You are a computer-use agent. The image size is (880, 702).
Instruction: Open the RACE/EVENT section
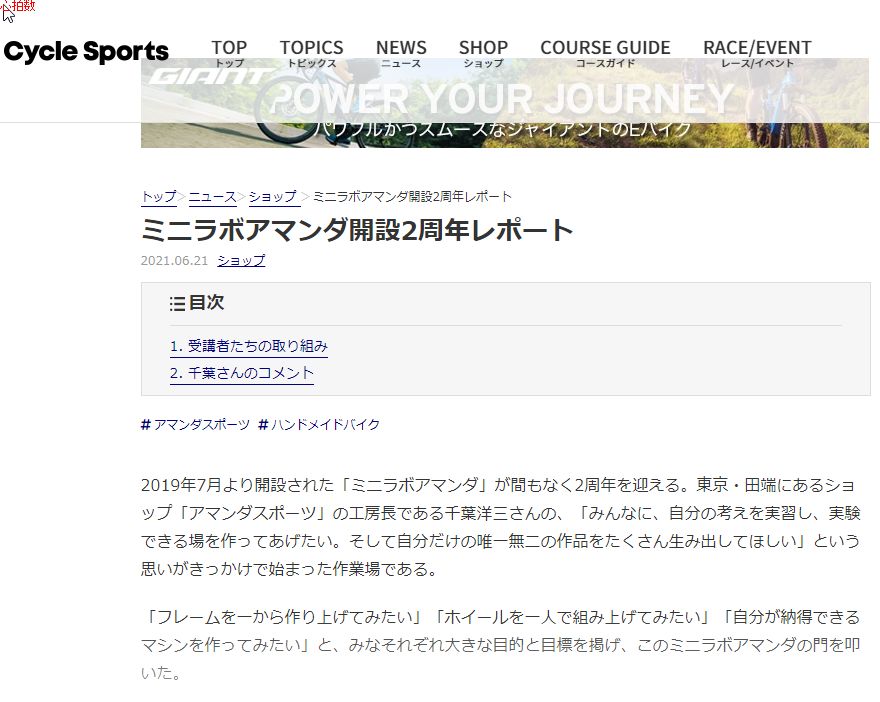[x=757, y=53]
